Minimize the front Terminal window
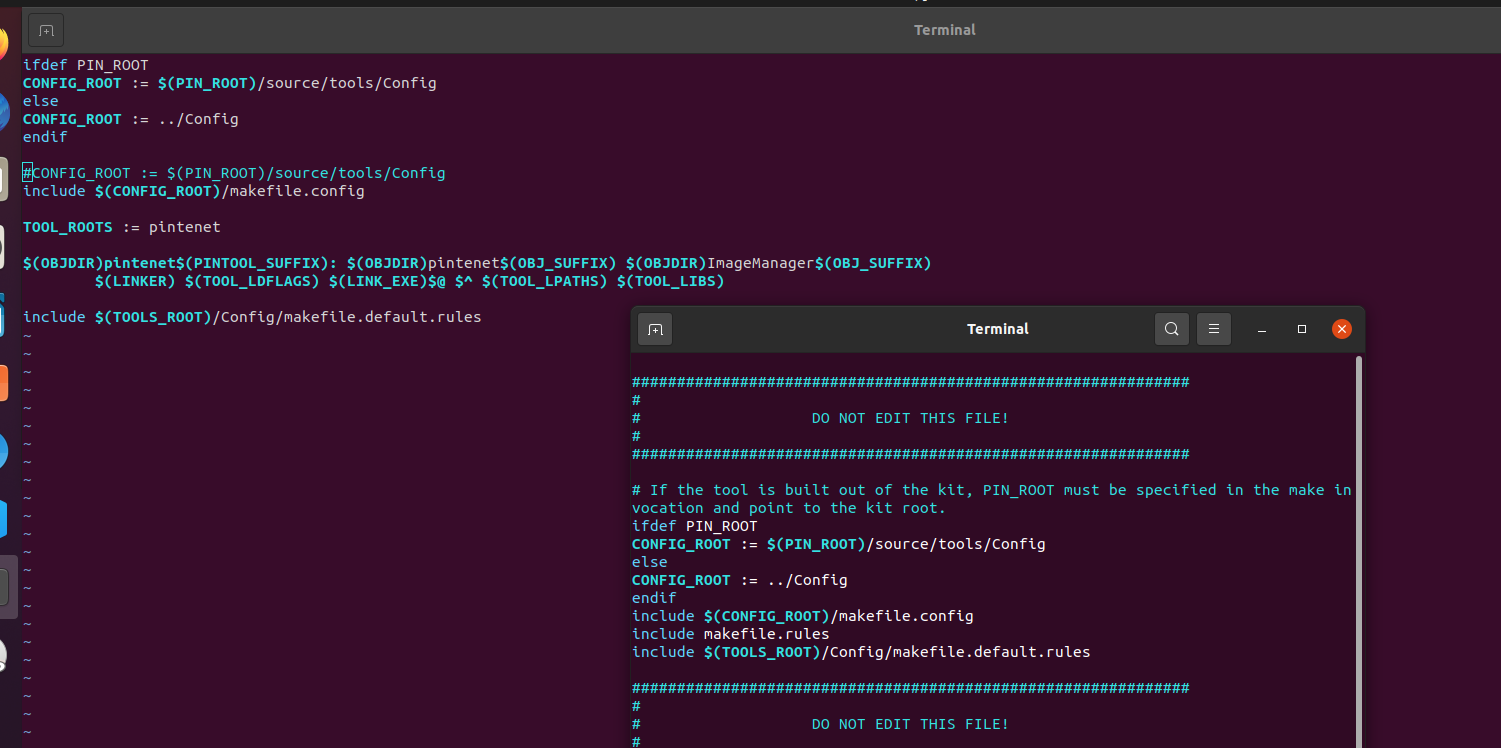The width and height of the screenshot is (1501, 748). click(x=1262, y=329)
